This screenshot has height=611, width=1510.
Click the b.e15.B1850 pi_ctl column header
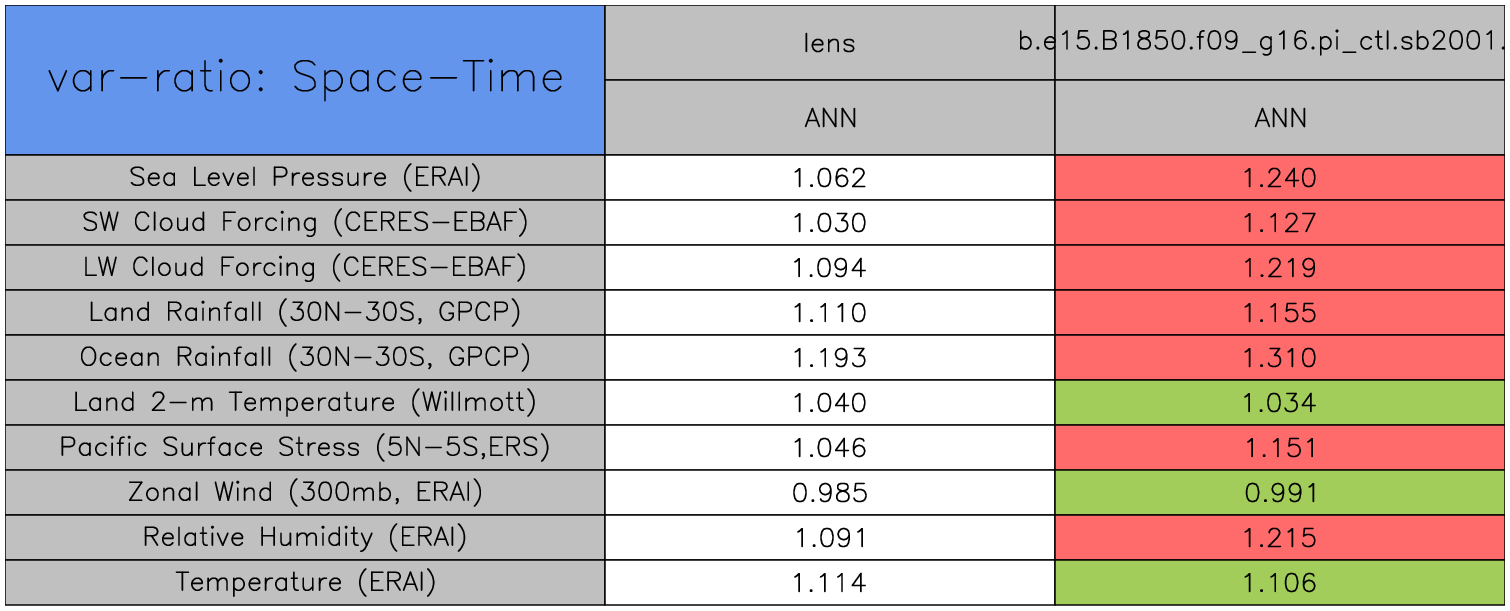tap(1280, 43)
